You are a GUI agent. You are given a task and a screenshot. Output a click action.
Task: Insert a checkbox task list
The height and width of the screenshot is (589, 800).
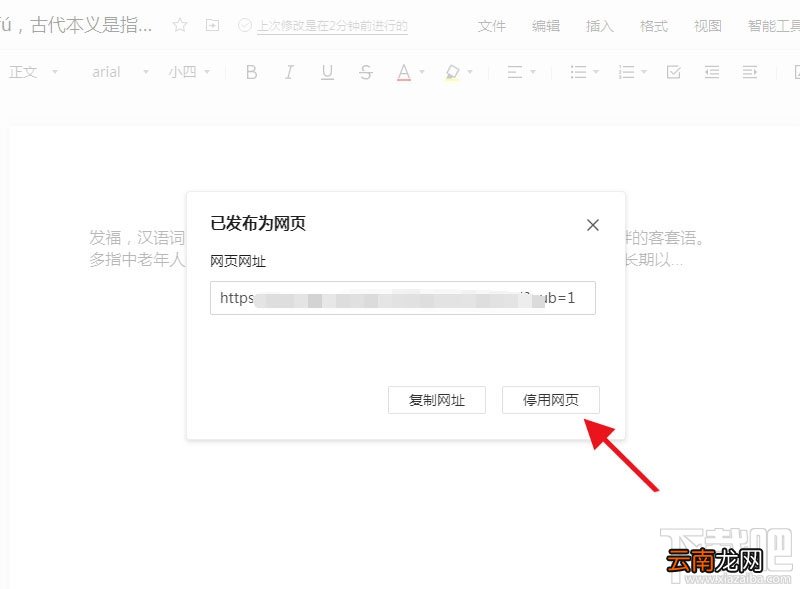(x=673, y=72)
